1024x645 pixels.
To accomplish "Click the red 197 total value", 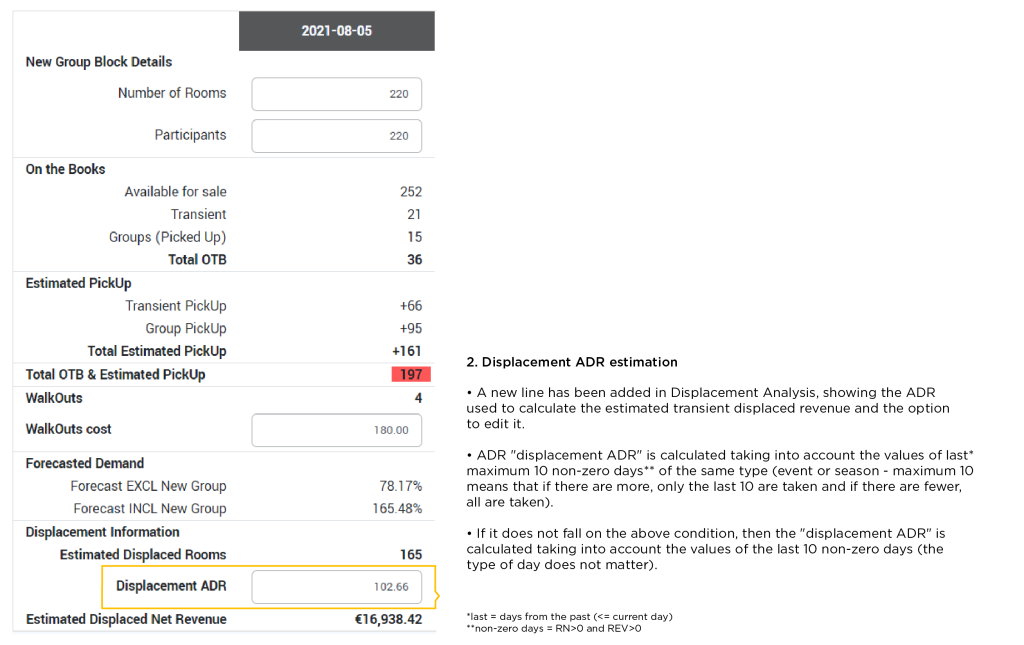I will (411, 374).
